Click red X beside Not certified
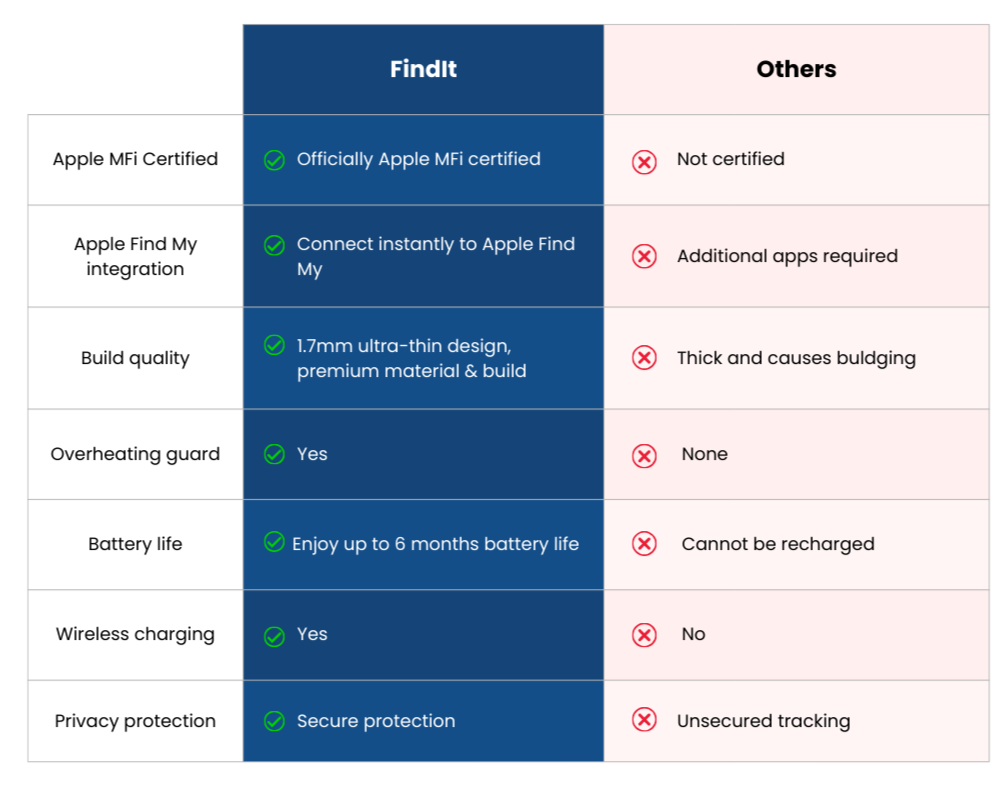This screenshot has height=794, width=997. [644, 162]
